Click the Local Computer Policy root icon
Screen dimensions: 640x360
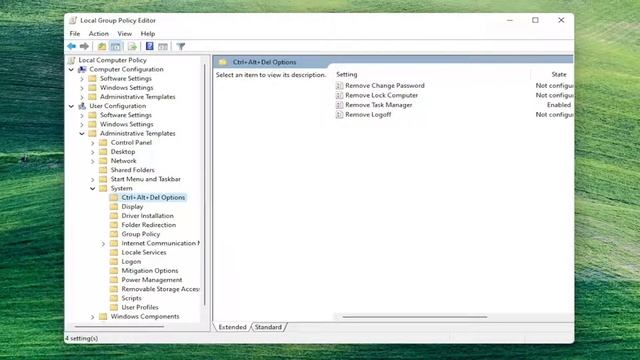coord(72,60)
